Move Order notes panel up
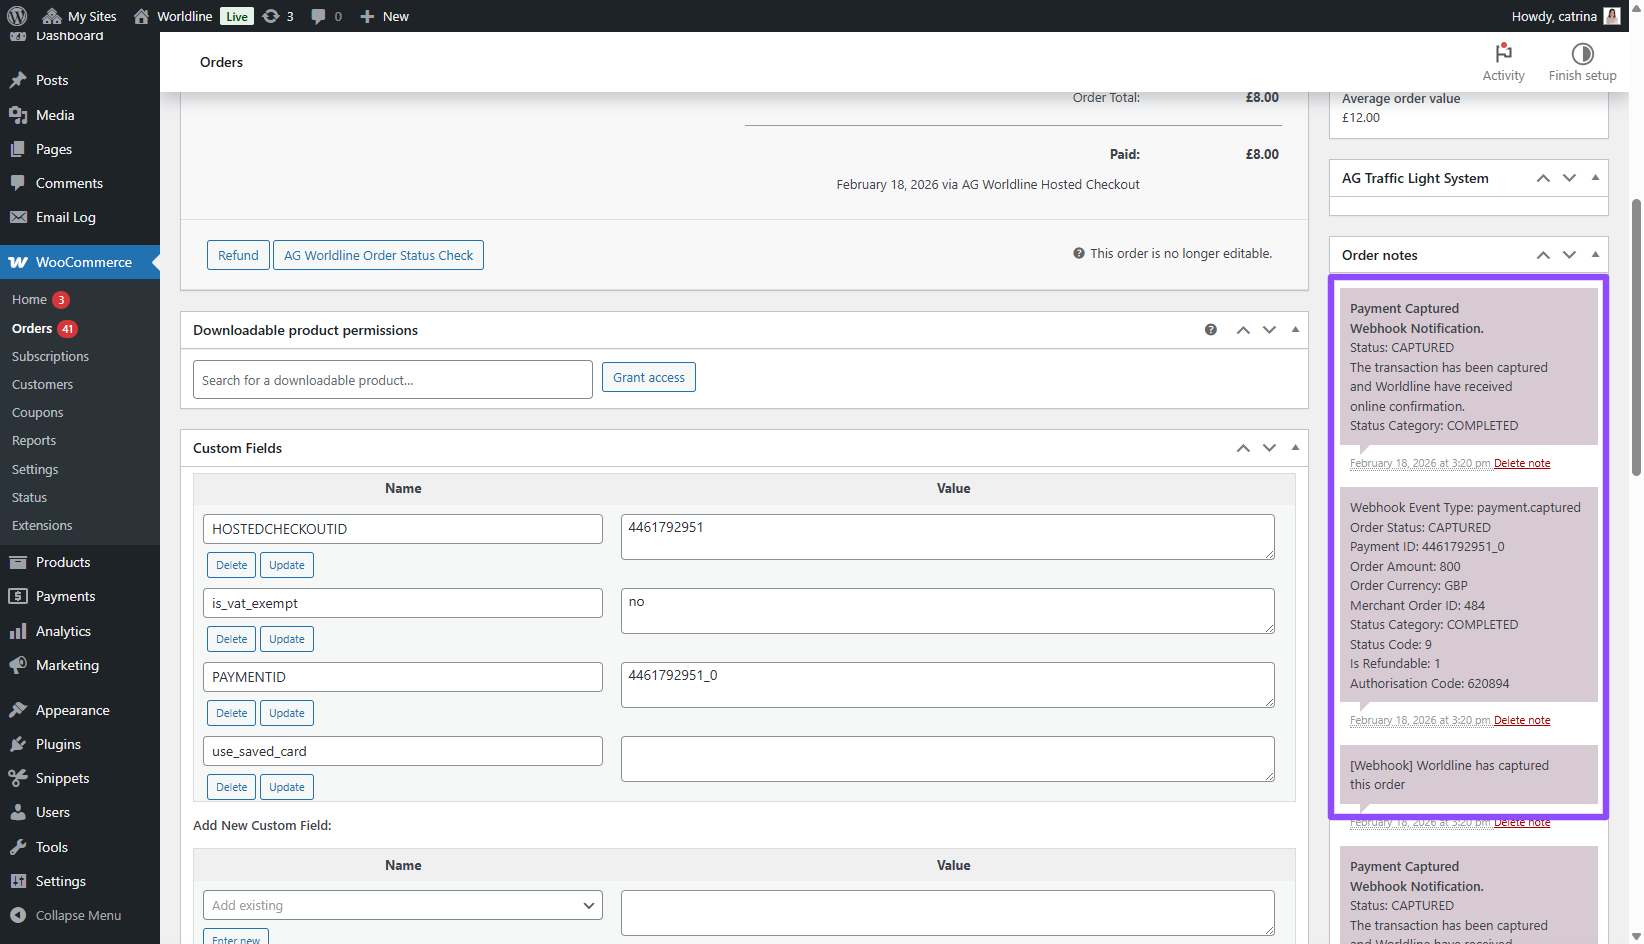The image size is (1644, 944). (1543, 255)
